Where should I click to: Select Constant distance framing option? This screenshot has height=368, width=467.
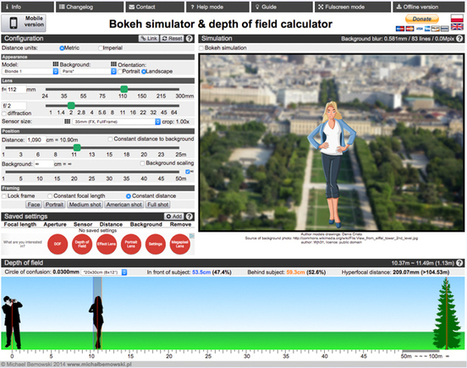[x=128, y=196]
